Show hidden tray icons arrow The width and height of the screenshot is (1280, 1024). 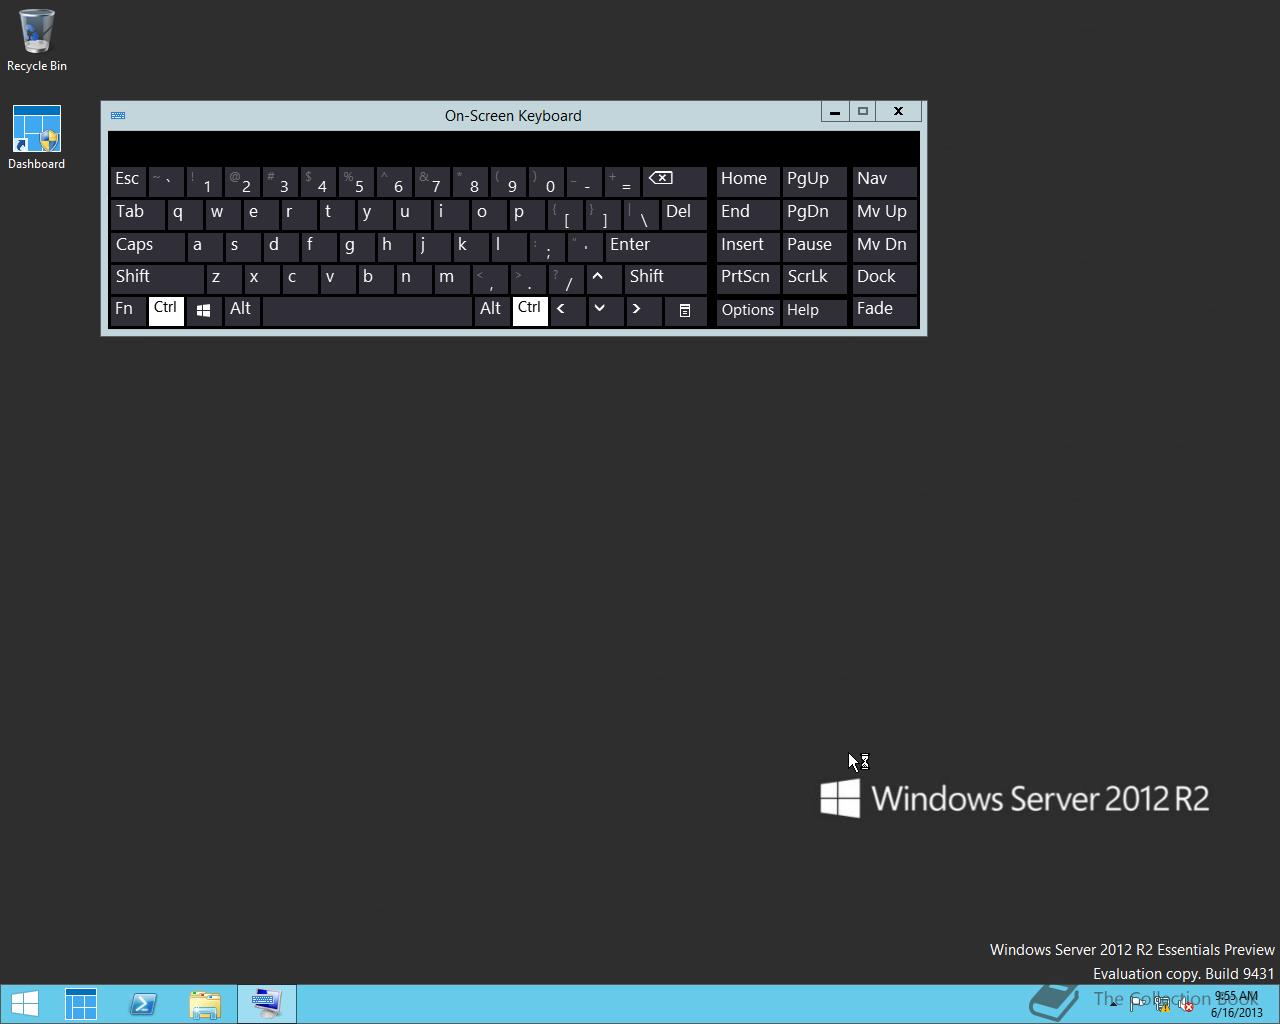(x=1113, y=1005)
